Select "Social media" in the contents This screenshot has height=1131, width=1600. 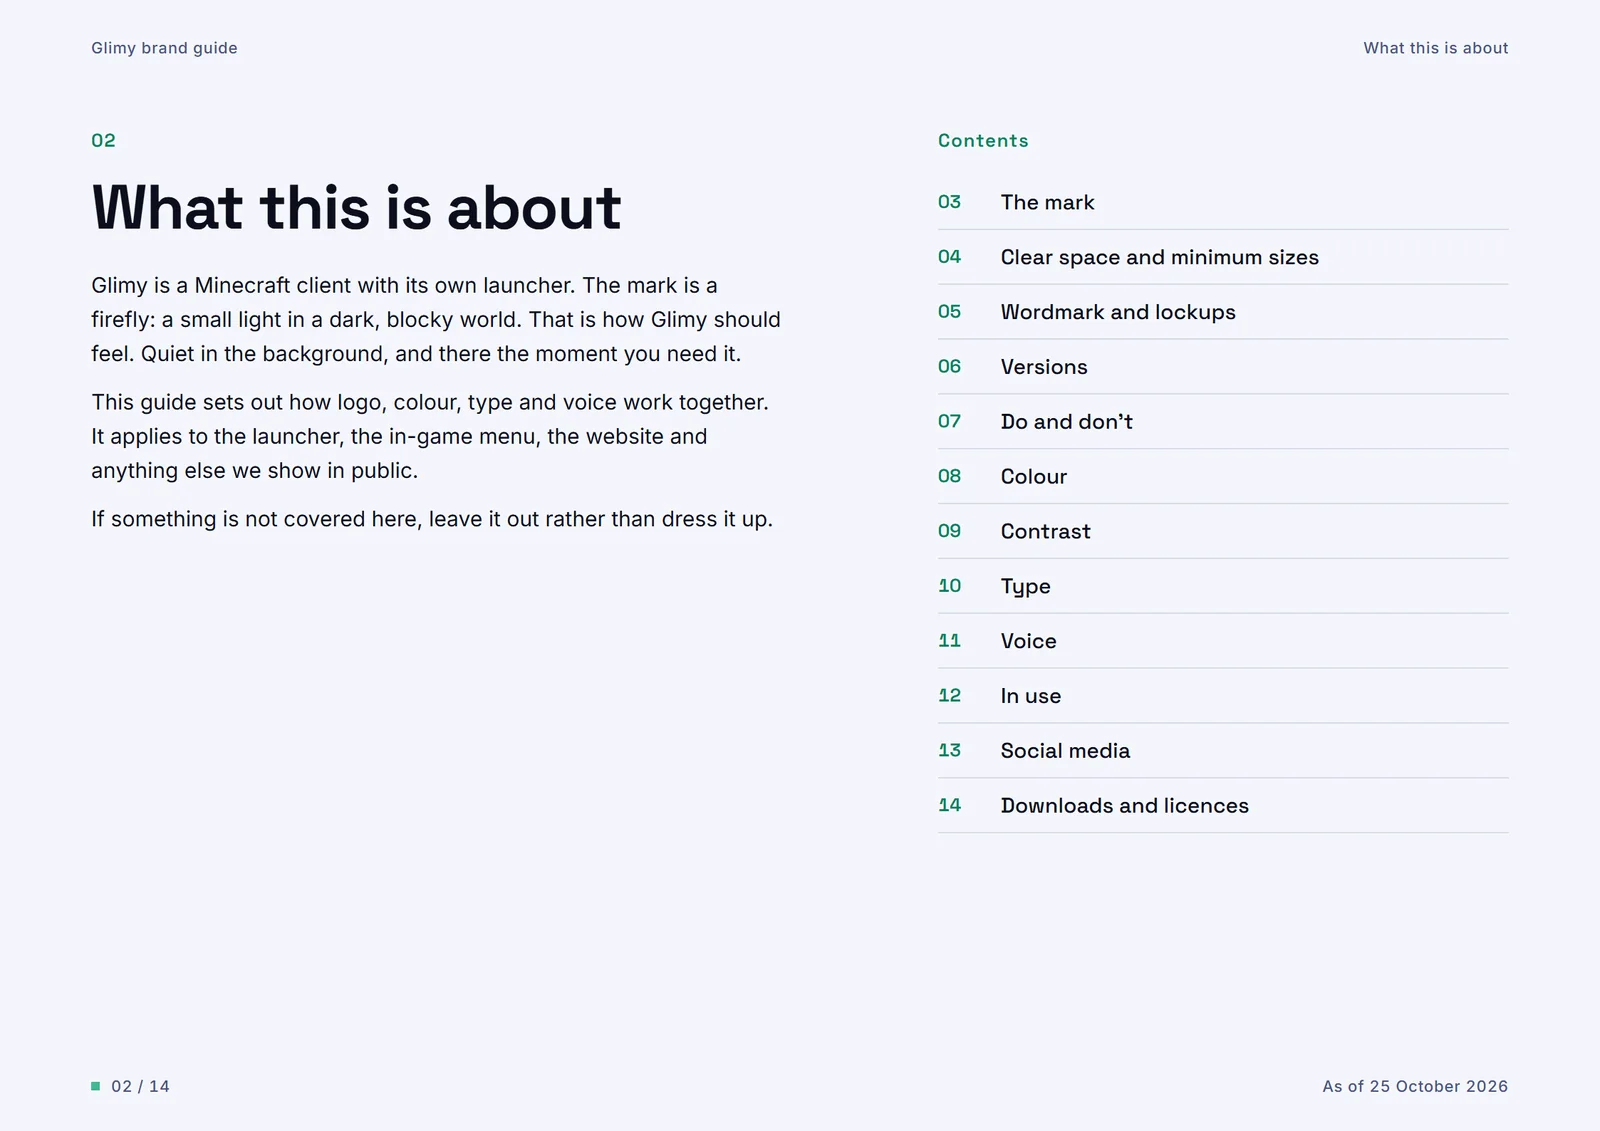pos(1223,752)
